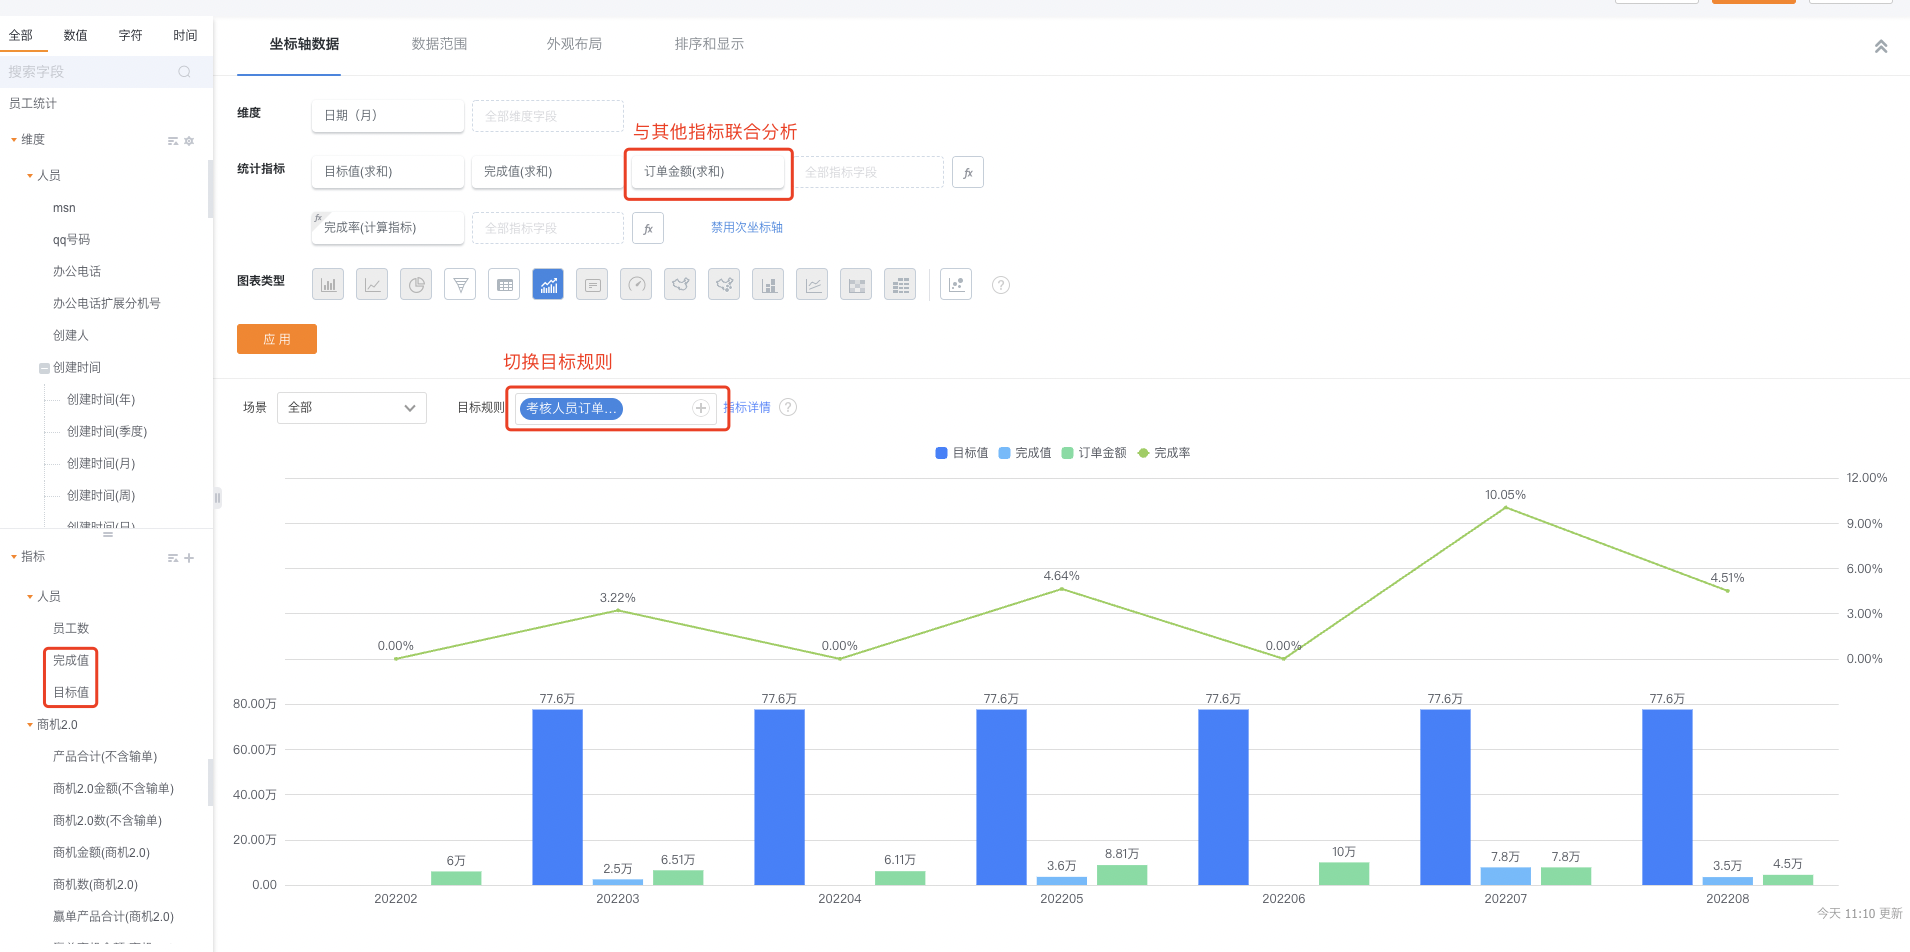Switch to the 外观布局 tab
The image size is (1910, 952).
tap(574, 44)
